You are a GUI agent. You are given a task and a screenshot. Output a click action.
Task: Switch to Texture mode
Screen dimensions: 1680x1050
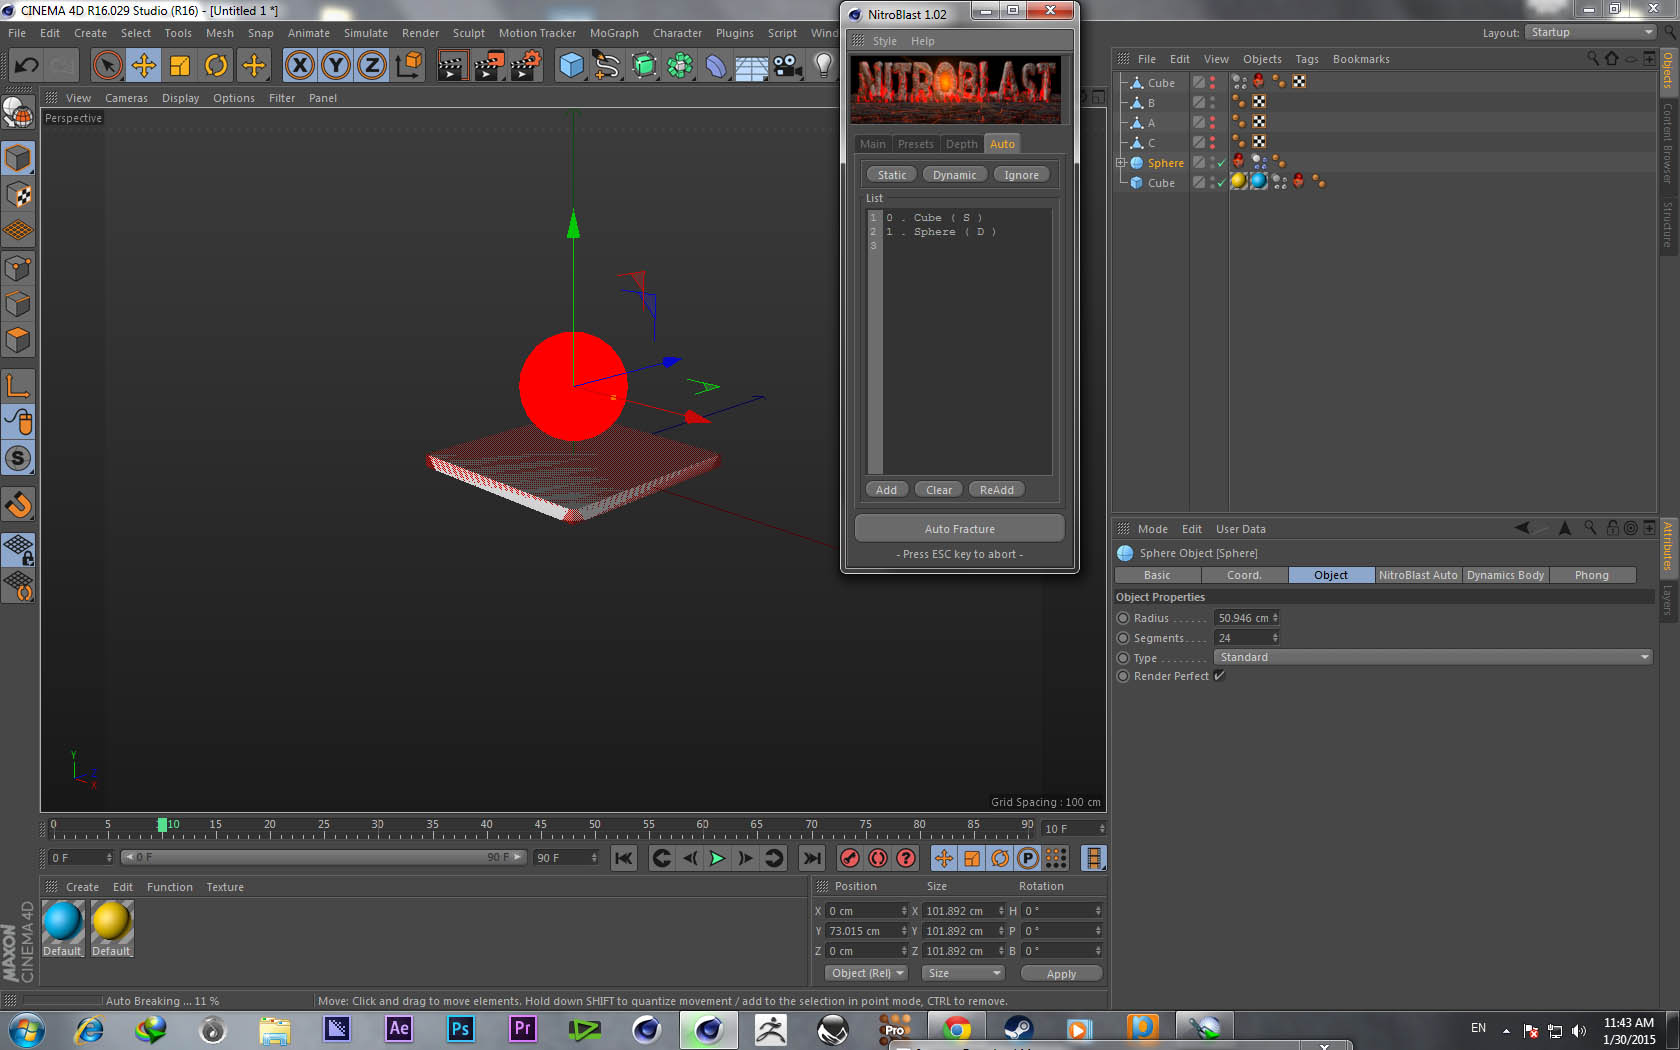coord(18,194)
